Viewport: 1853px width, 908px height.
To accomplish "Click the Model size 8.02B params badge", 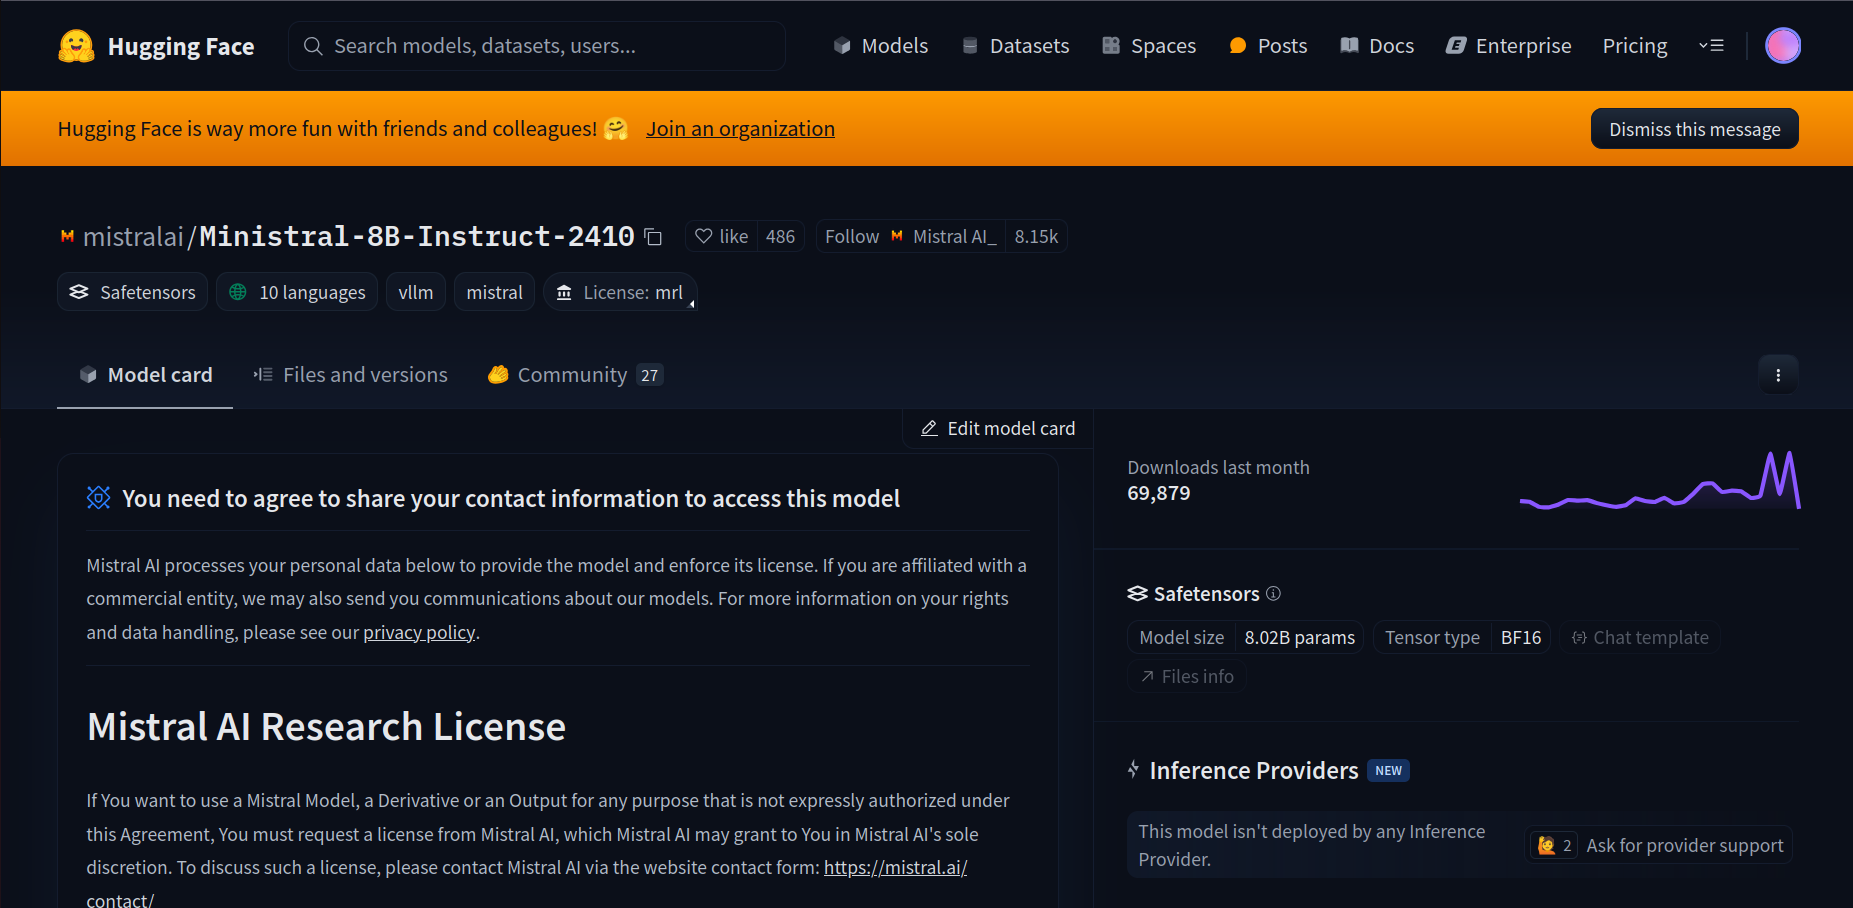I will (1246, 638).
